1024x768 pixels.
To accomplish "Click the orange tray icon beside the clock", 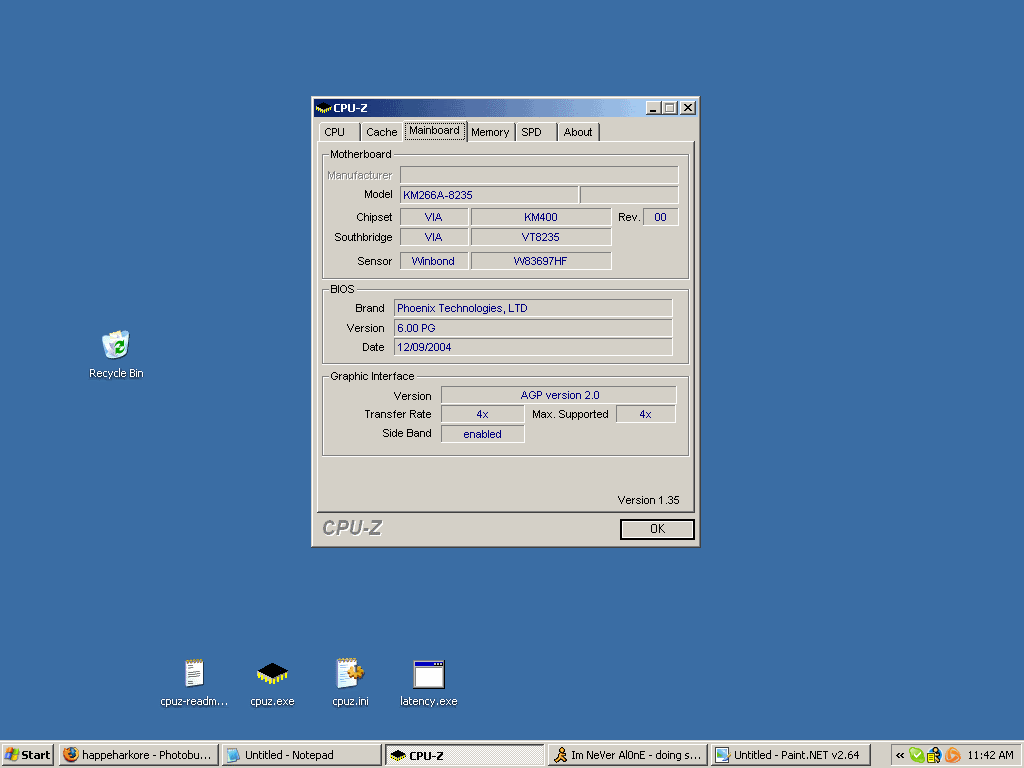I will click(x=953, y=755).
